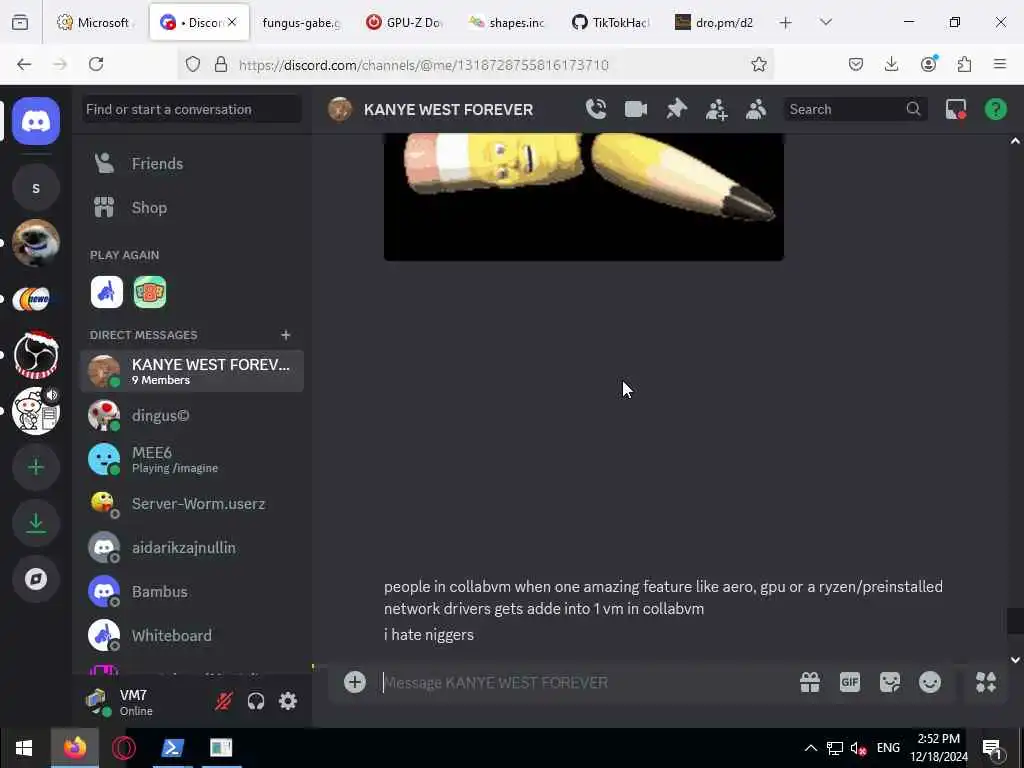The height and width of the screenshot is (768, 1024).
Task: Bookmark this page with star icon
Action: tap(759, 64)
